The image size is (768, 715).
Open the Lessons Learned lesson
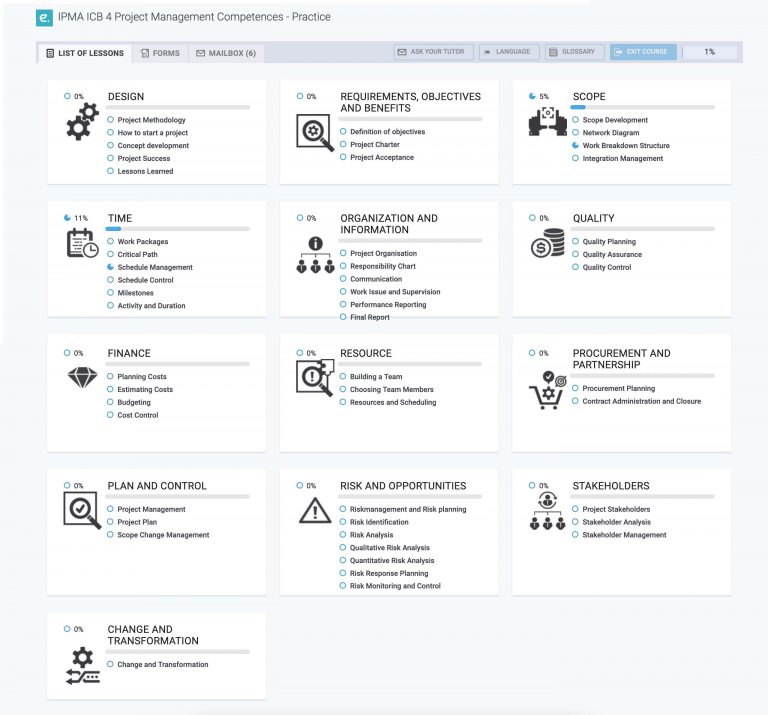145,171
